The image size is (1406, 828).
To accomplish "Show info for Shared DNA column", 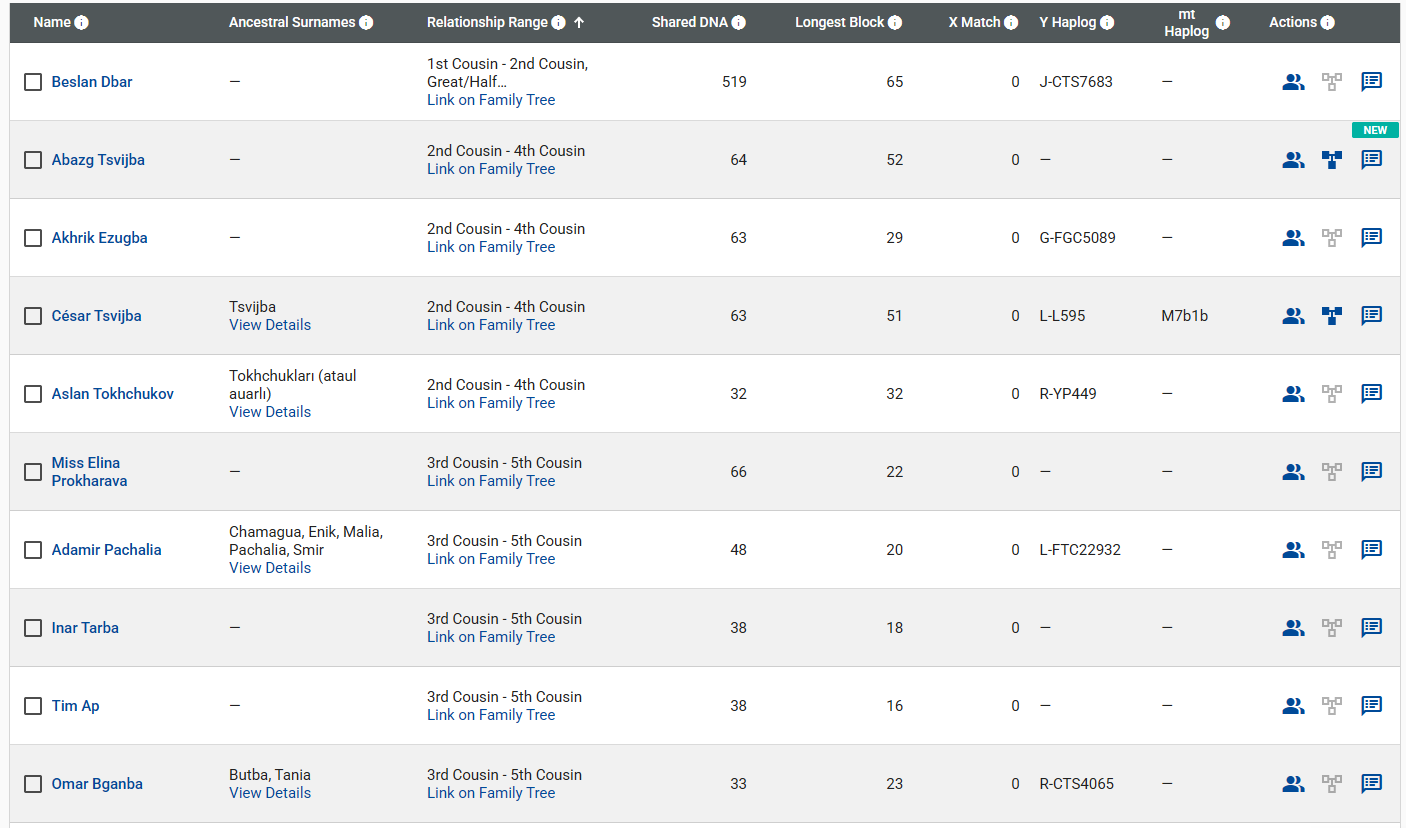I will tap(739, 23).
